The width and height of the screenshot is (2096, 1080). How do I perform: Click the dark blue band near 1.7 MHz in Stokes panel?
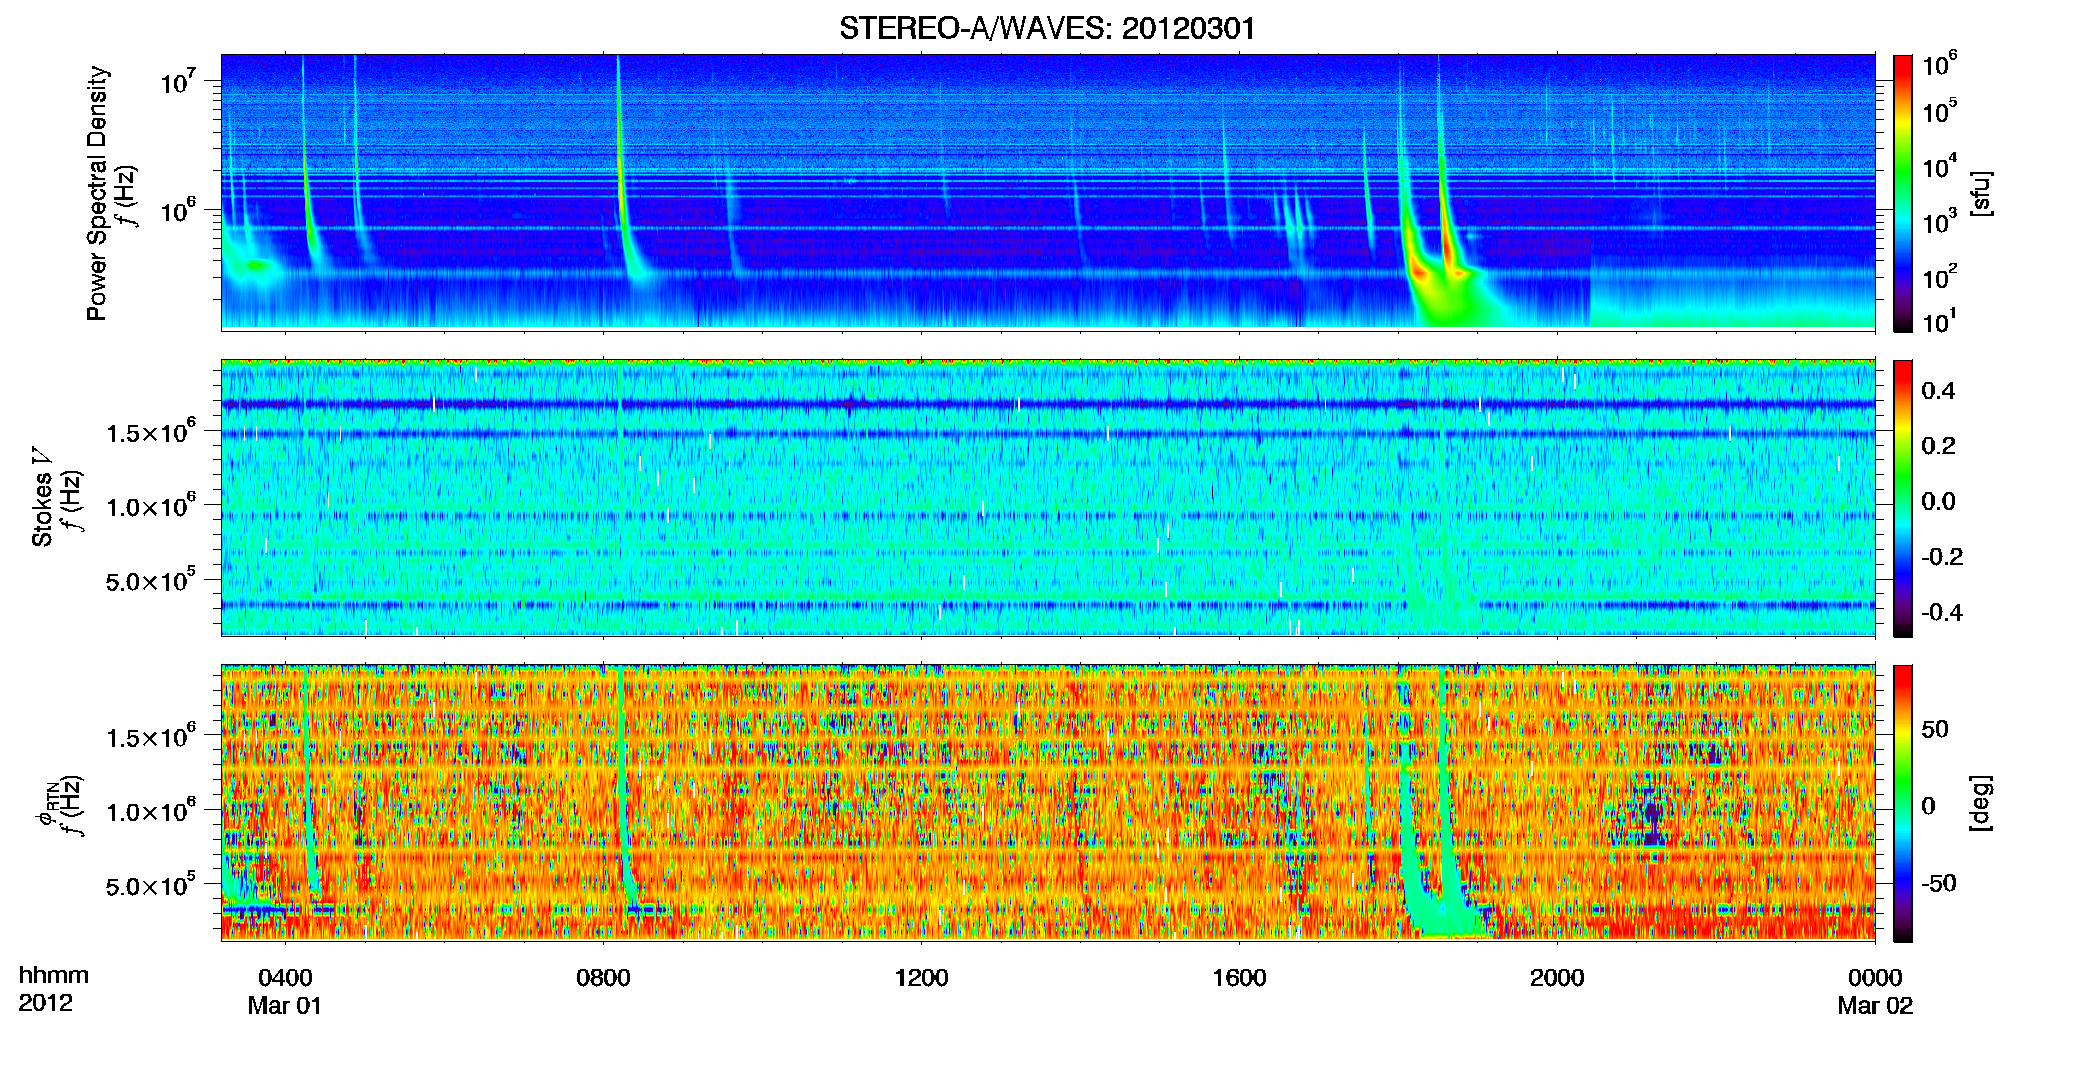click(x=1047, y=405)
